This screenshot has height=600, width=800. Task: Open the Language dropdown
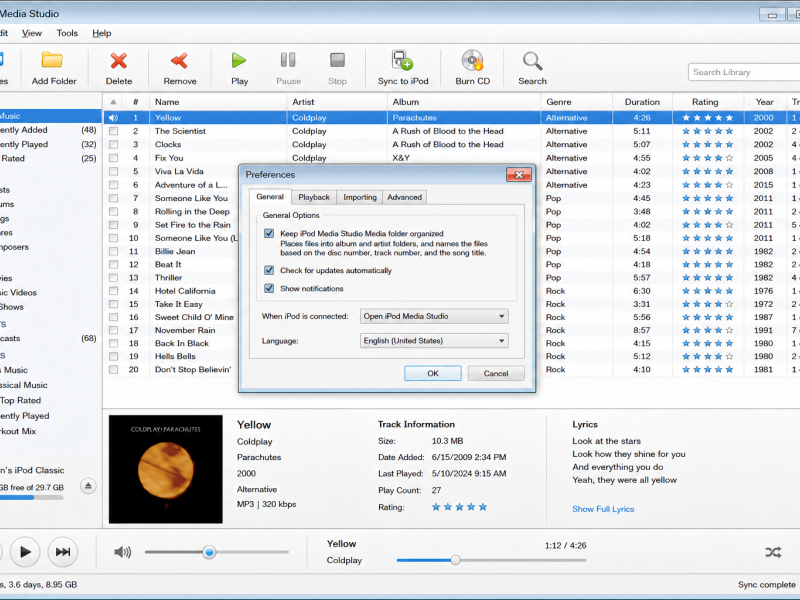click(434, 341)
